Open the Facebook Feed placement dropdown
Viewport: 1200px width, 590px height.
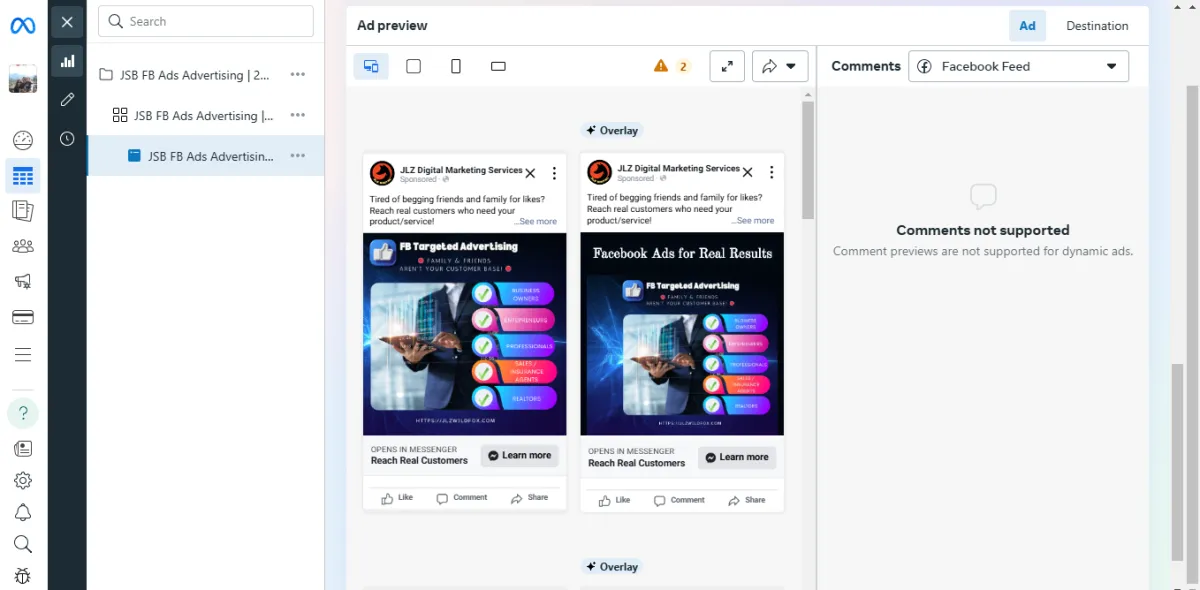(1018, 66)
